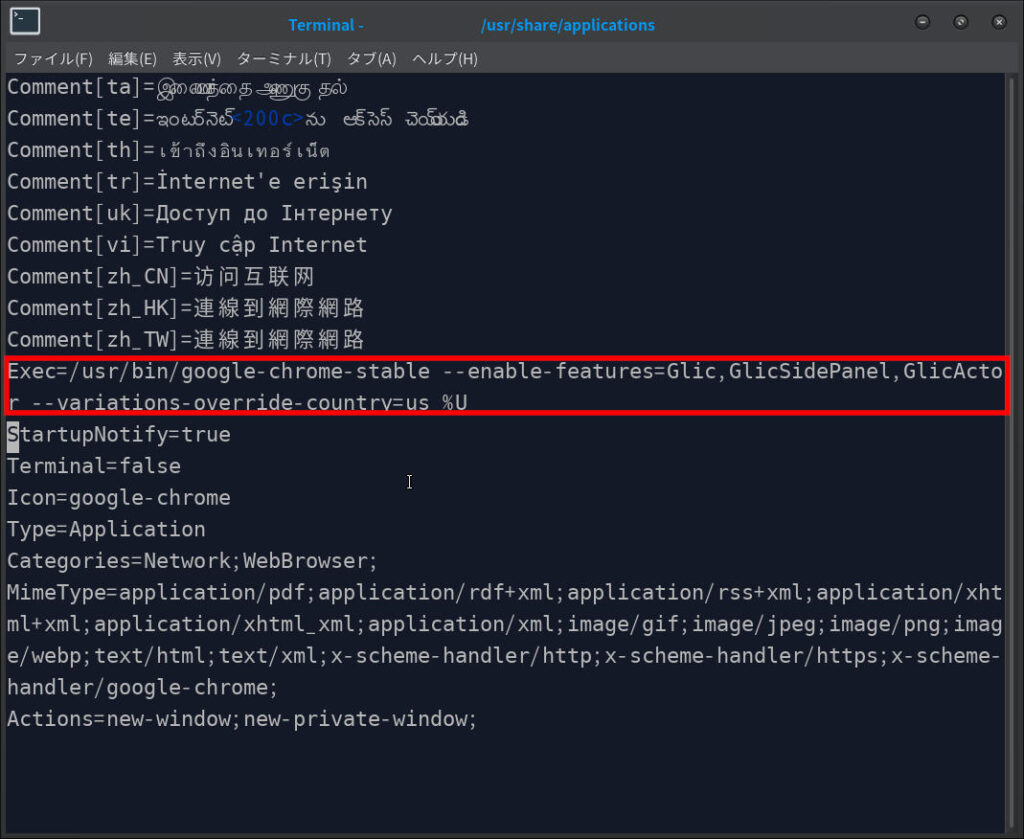The image size is (1024, 839).
Task: Click the Comment[uk] line
Action: [x=200, y=214]
